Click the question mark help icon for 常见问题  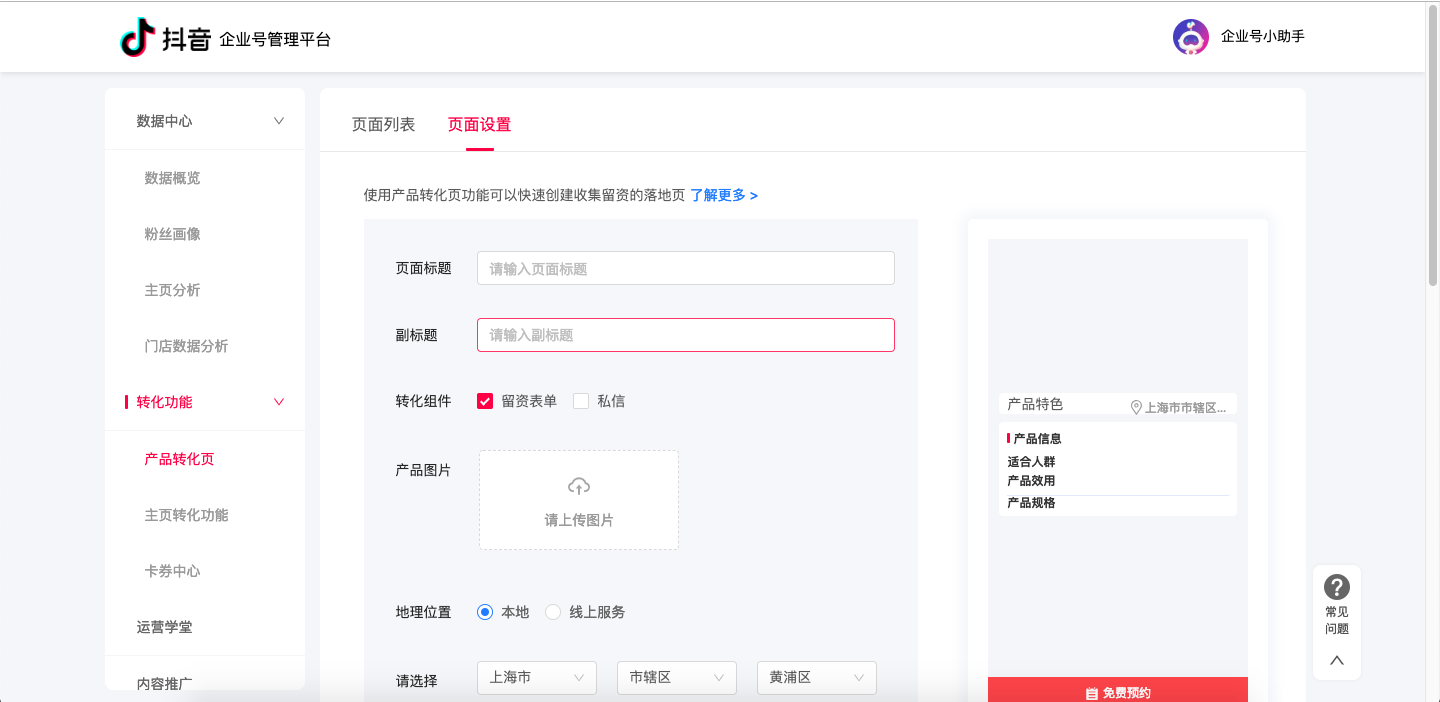tap(1336, 585)
